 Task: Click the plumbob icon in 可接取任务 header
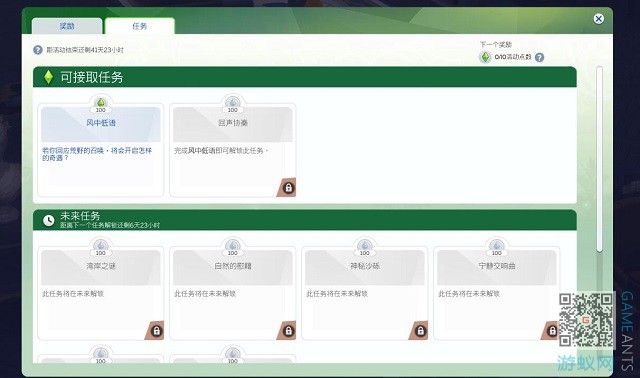tap(48, 77)
